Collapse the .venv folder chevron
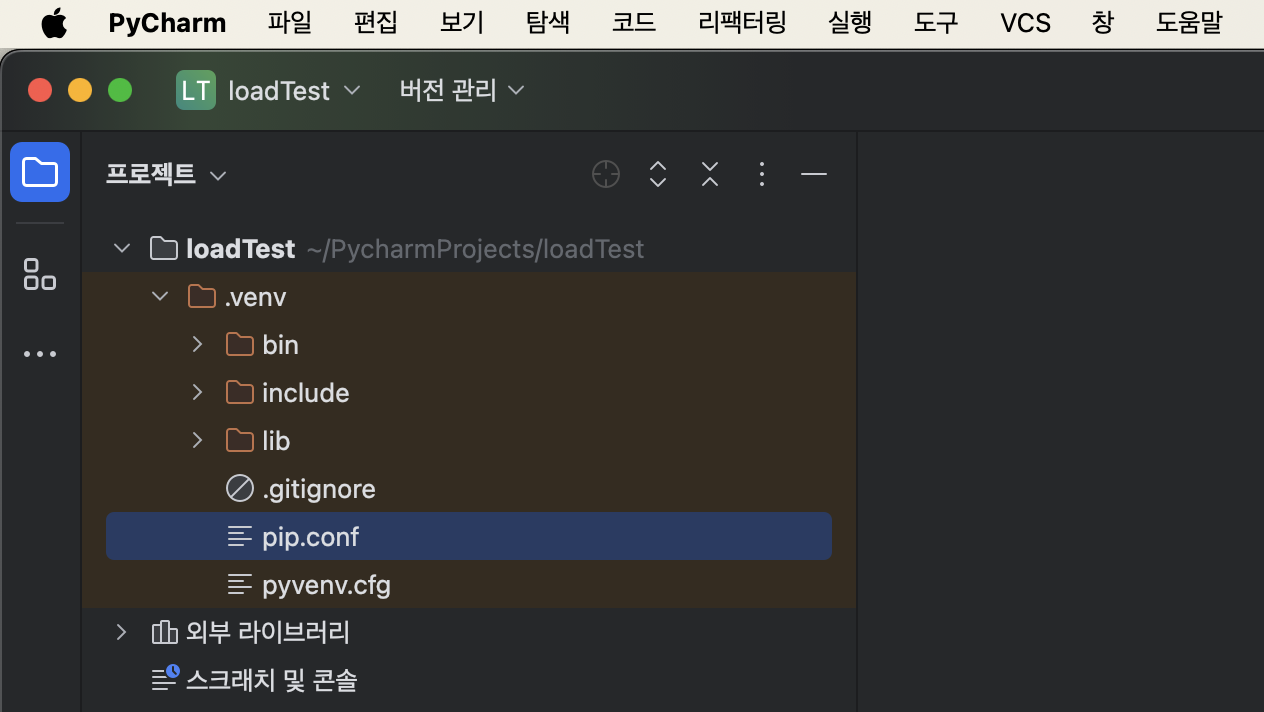The width and height of the screenshot is (1264, 712). click(x=160, y=296)
